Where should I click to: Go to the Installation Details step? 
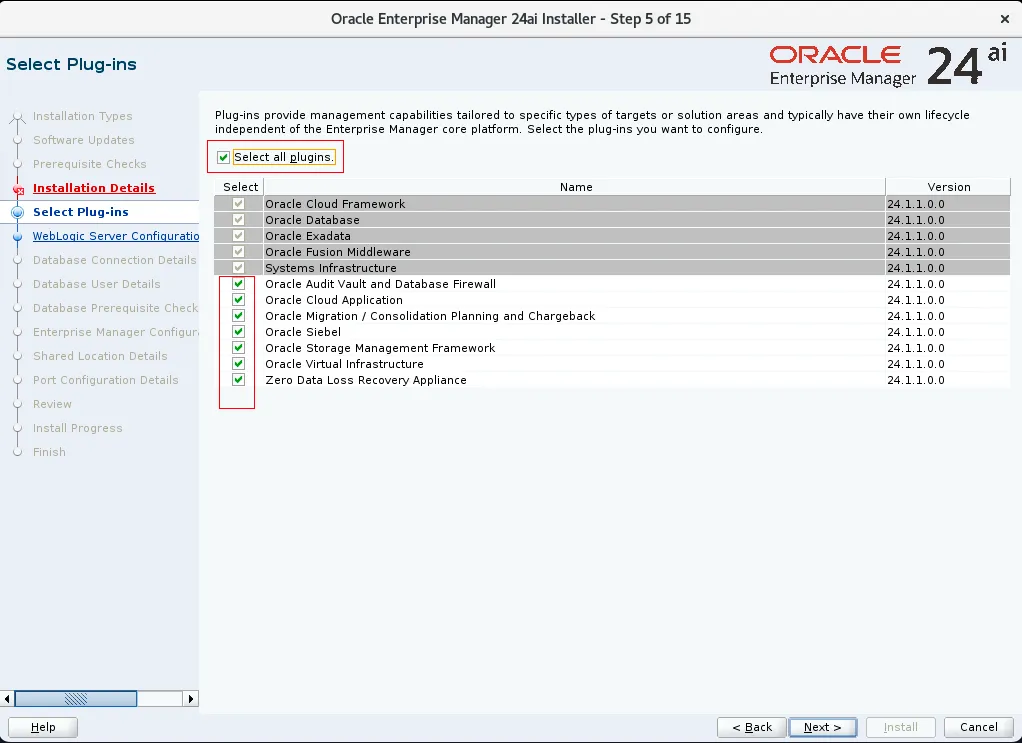click(93, 188)
